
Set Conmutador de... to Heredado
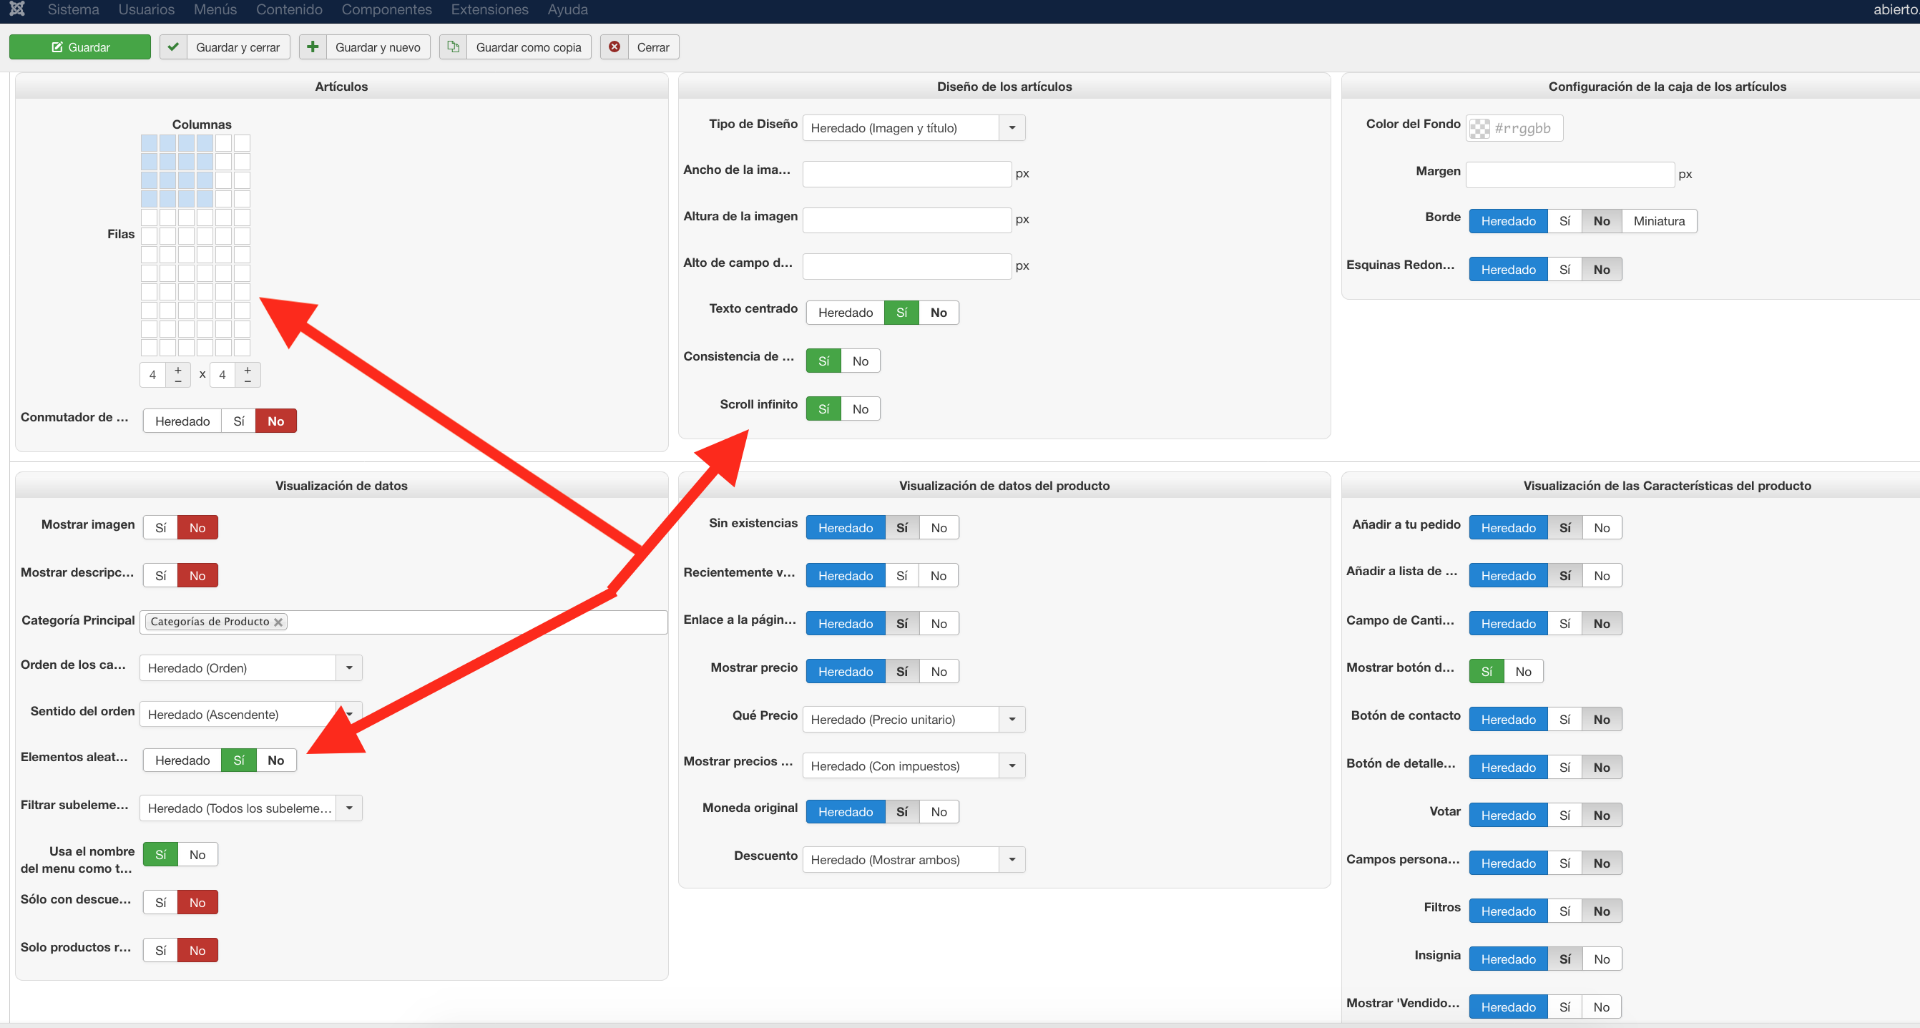click(x=182, y=421)
